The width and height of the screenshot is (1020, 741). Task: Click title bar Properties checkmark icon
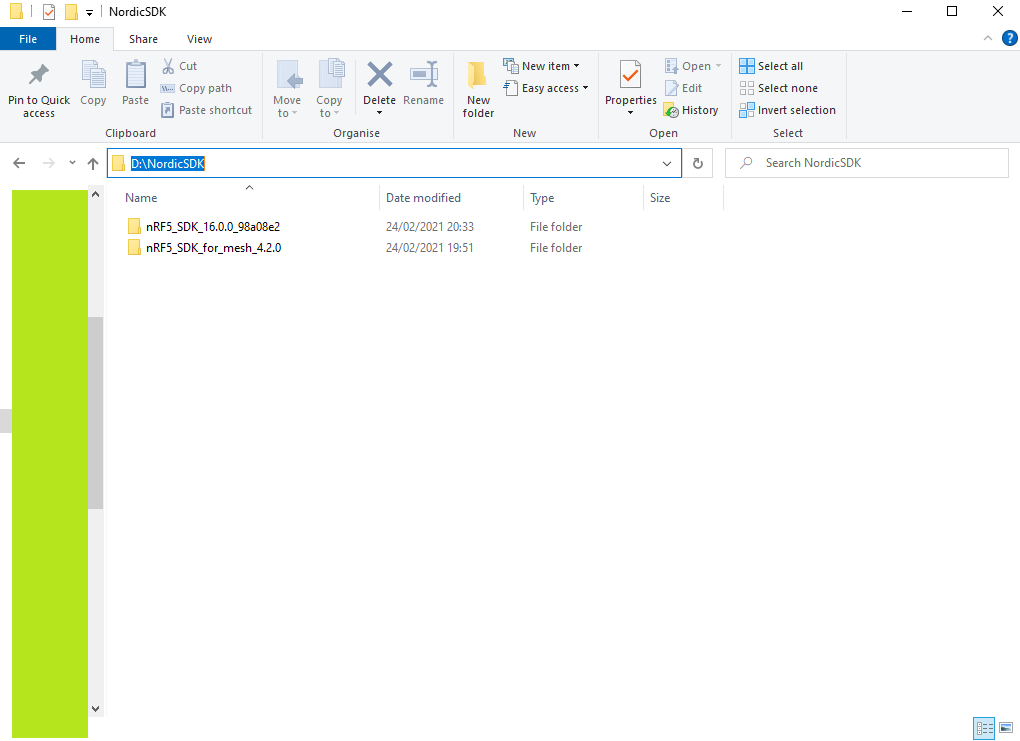(x=49, y=12)
